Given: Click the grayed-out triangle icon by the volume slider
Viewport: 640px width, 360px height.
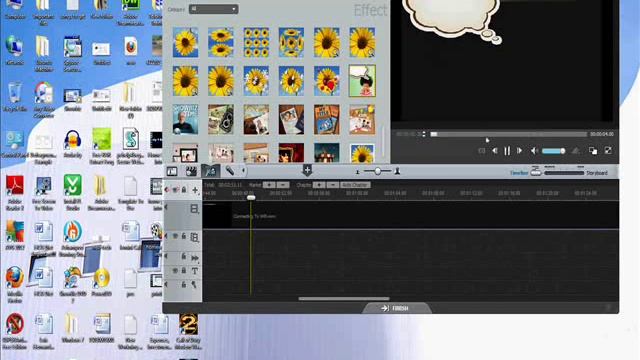Looking at the screenshot, I should [x=576, y=151].
